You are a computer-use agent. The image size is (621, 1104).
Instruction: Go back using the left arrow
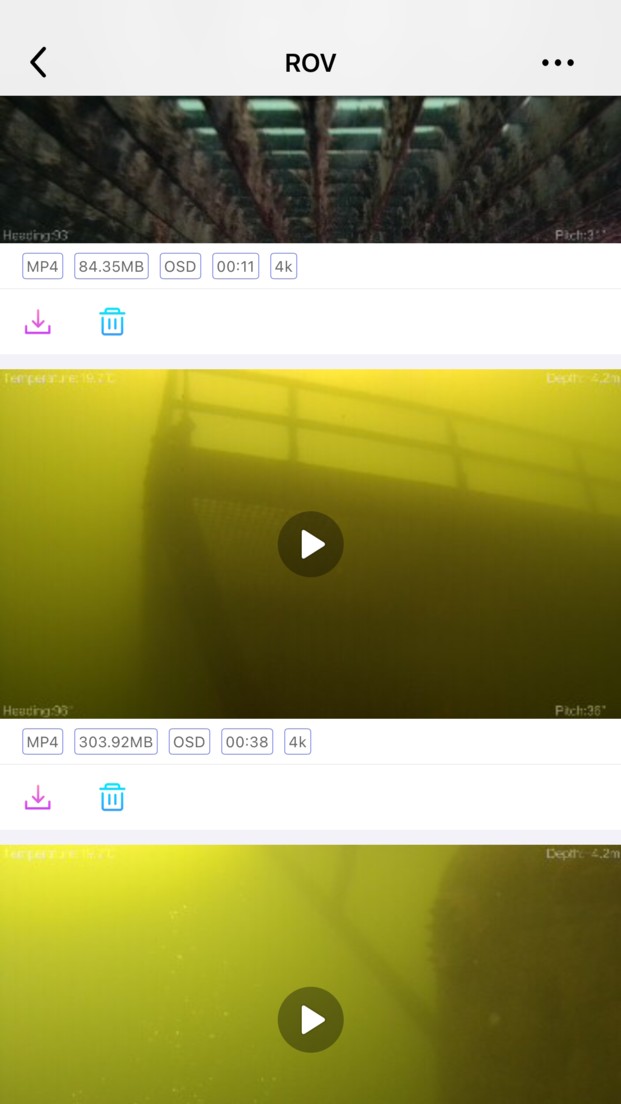tap(38, 62)
